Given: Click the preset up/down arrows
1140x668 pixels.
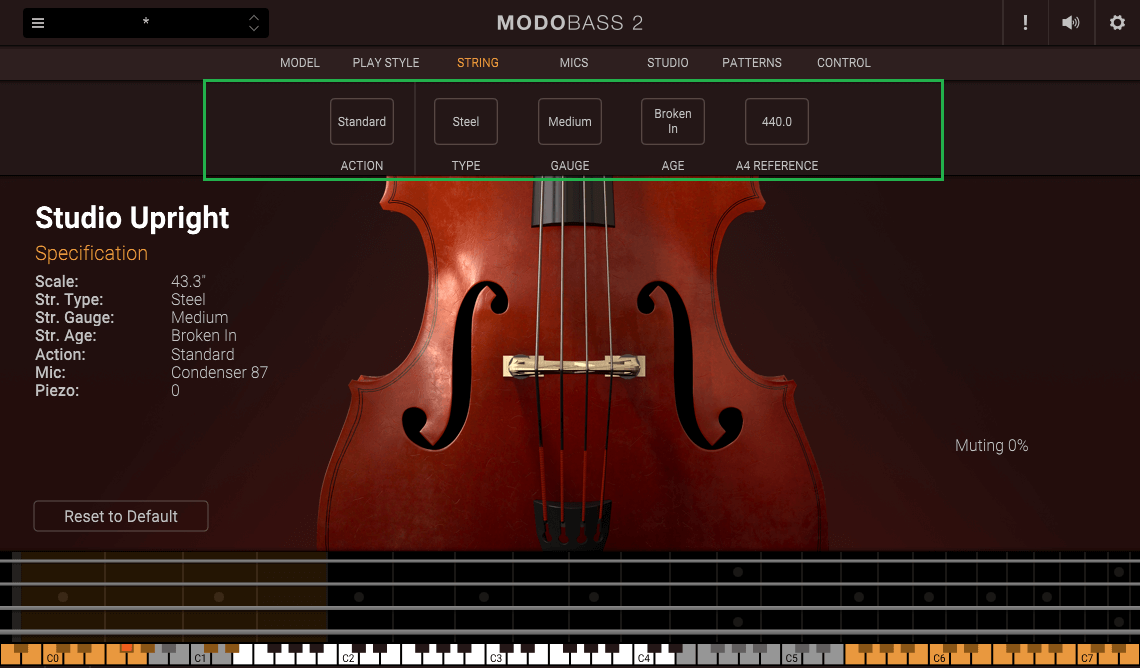Looking at the screenshot, I should [x=254, y=23].
